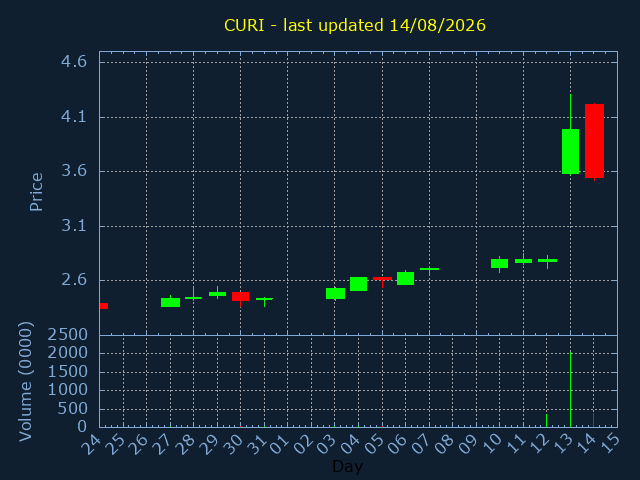Click the 2000 volume axis tick label
This screenshot has height=480, width=640.
(67, 353)
